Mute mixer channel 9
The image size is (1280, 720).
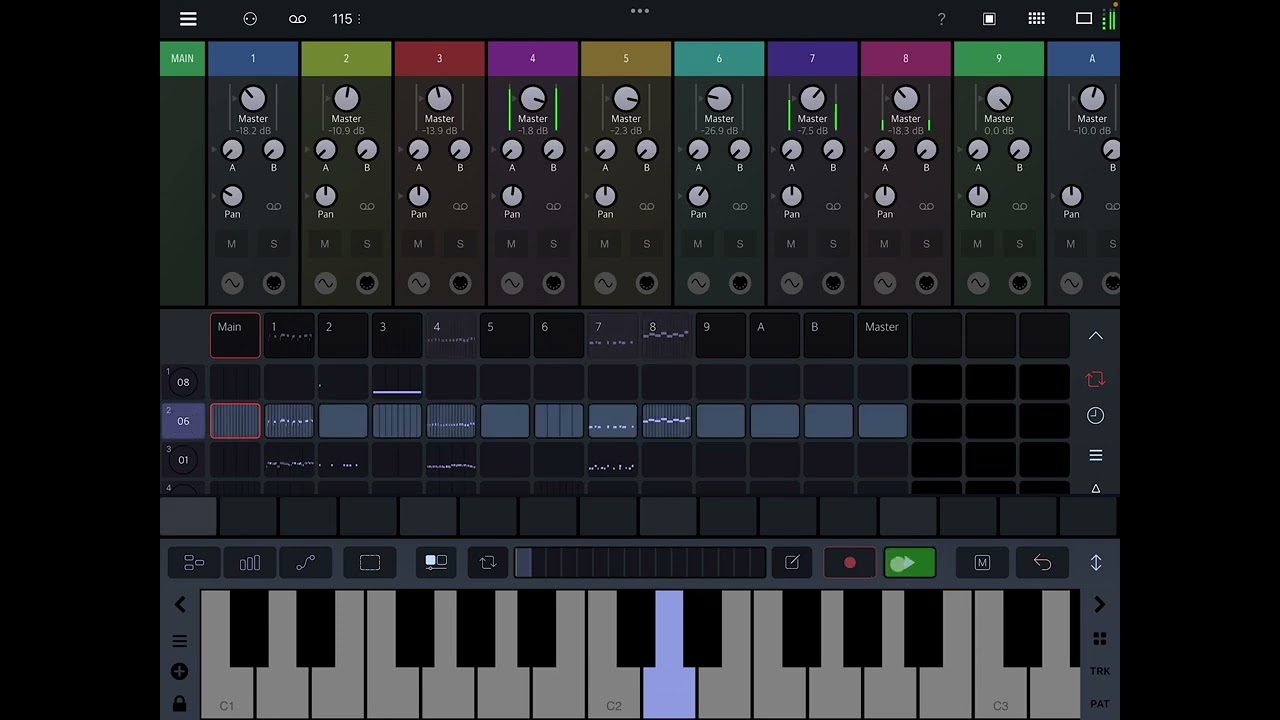click(977, 244)
